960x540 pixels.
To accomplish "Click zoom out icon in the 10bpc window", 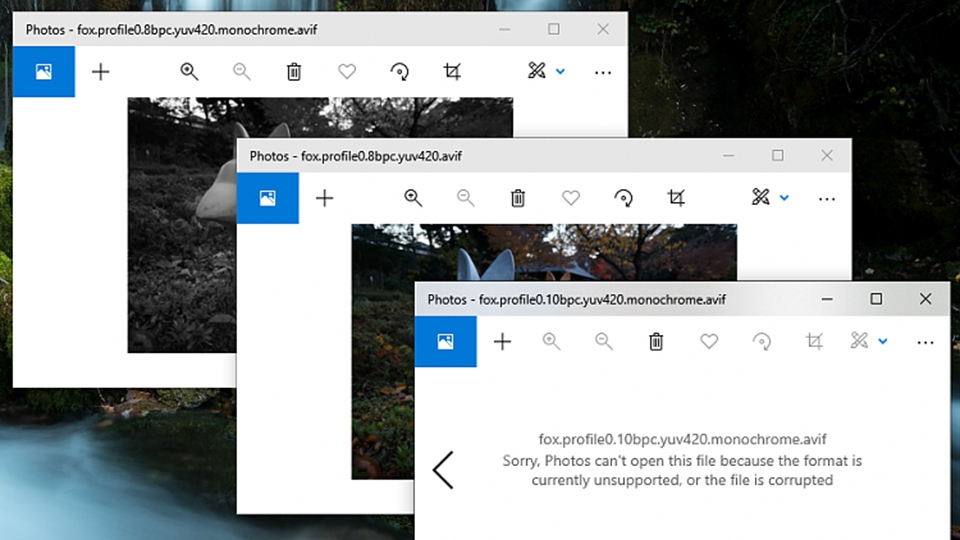I will (x=604, y=341).
